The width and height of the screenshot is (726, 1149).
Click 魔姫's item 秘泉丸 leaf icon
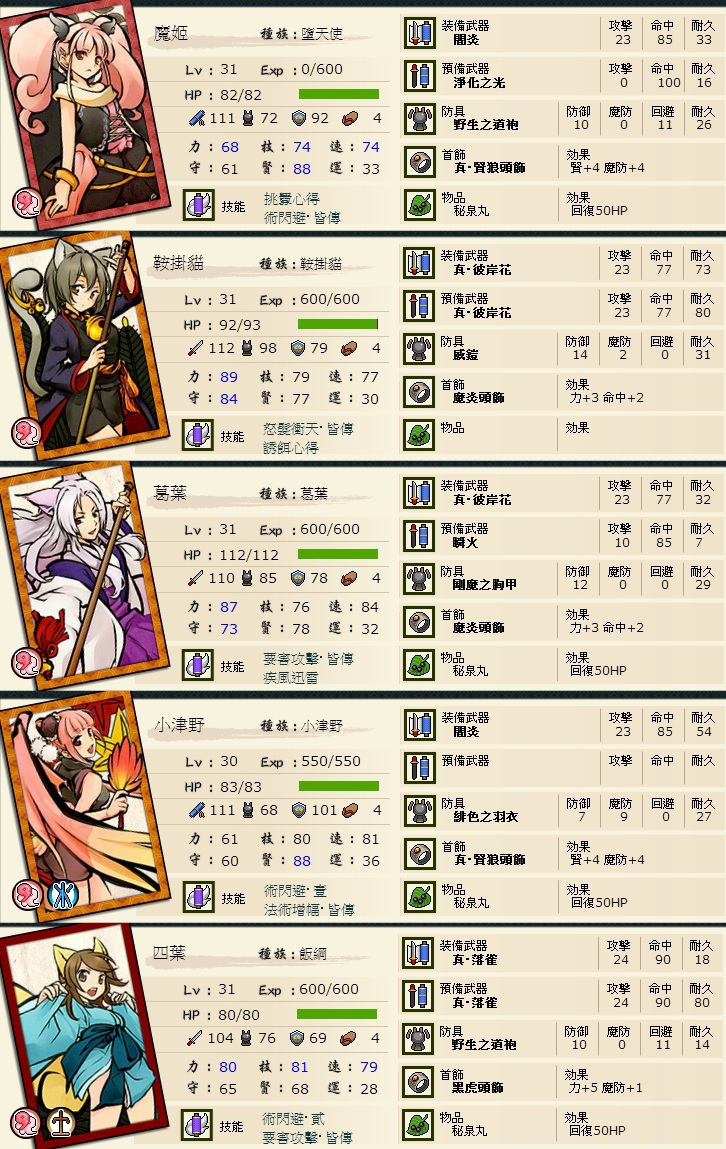click(x=420, y=205)
